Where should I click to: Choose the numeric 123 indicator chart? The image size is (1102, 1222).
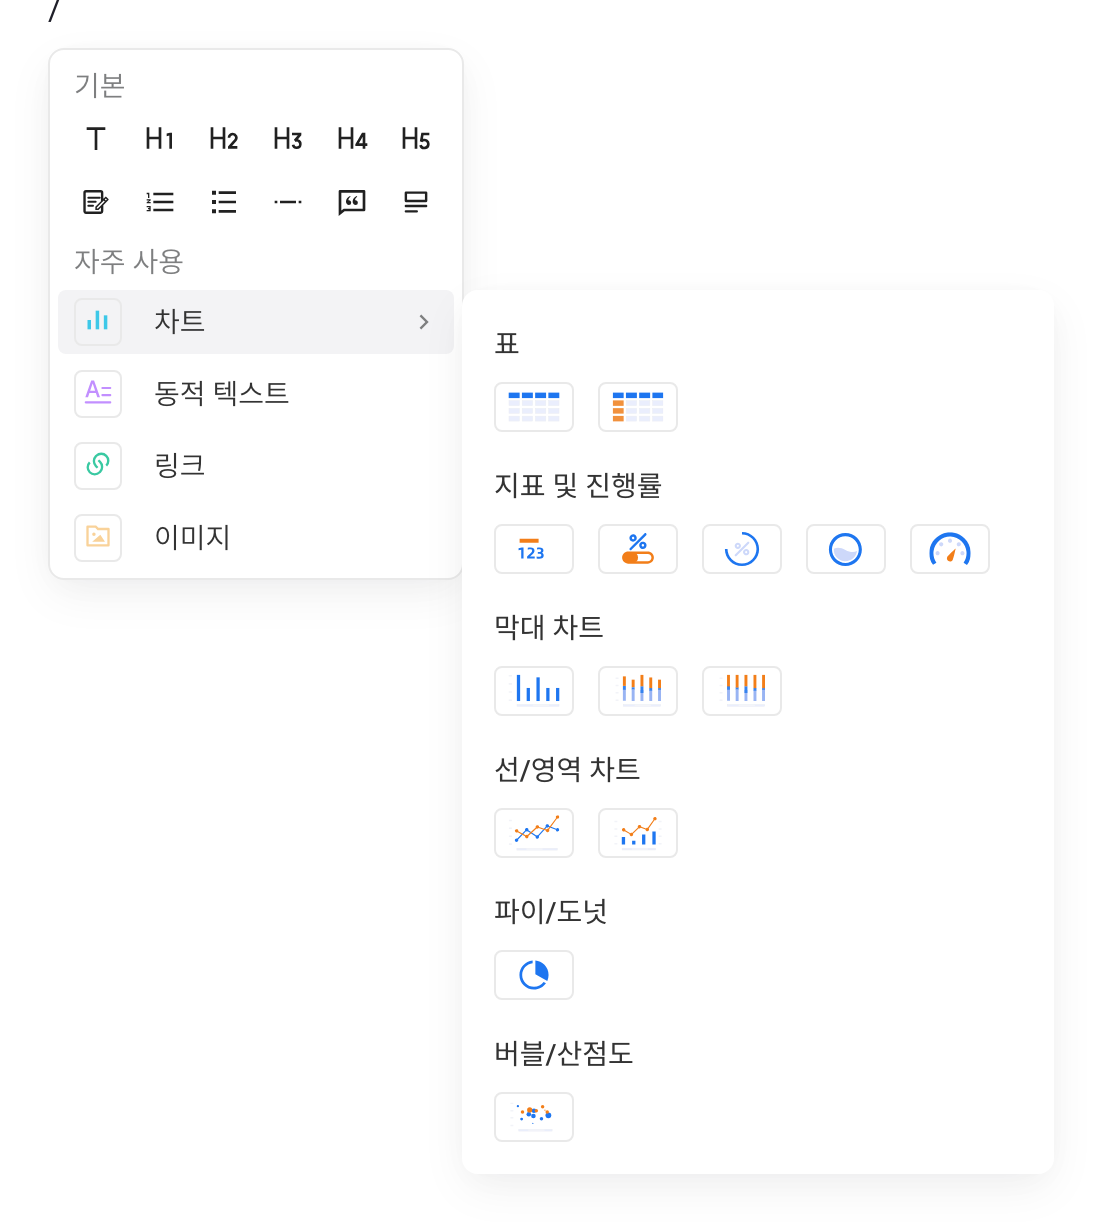click(x=534, y=549)
